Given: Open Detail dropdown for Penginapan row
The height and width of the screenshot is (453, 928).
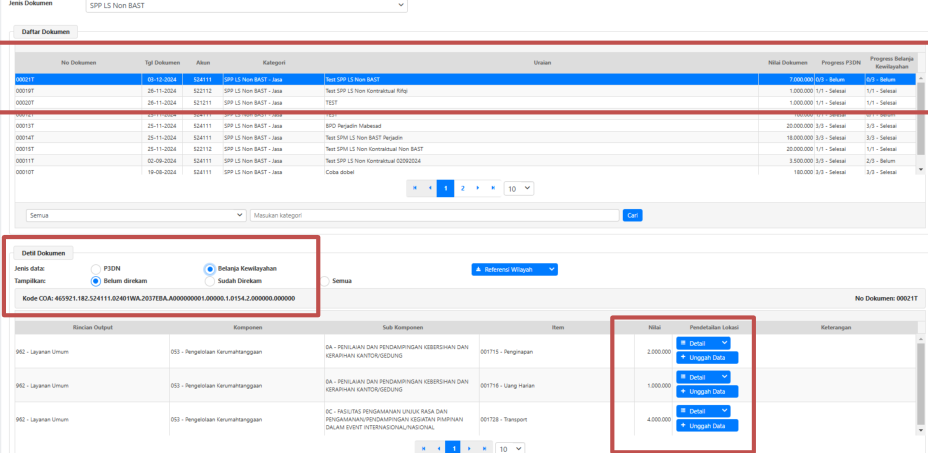Looking at the screenshot, I should pyautogui.click(x=704, y=343).
